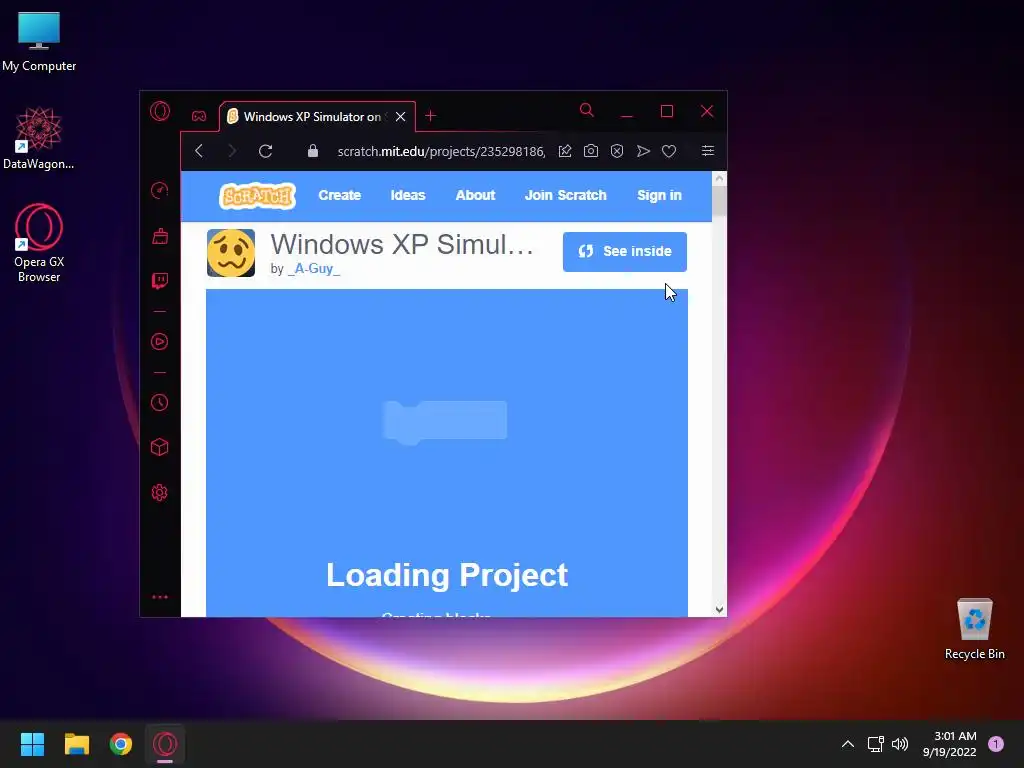
Task: Reload the Scratch page
Action: point(265,151)
